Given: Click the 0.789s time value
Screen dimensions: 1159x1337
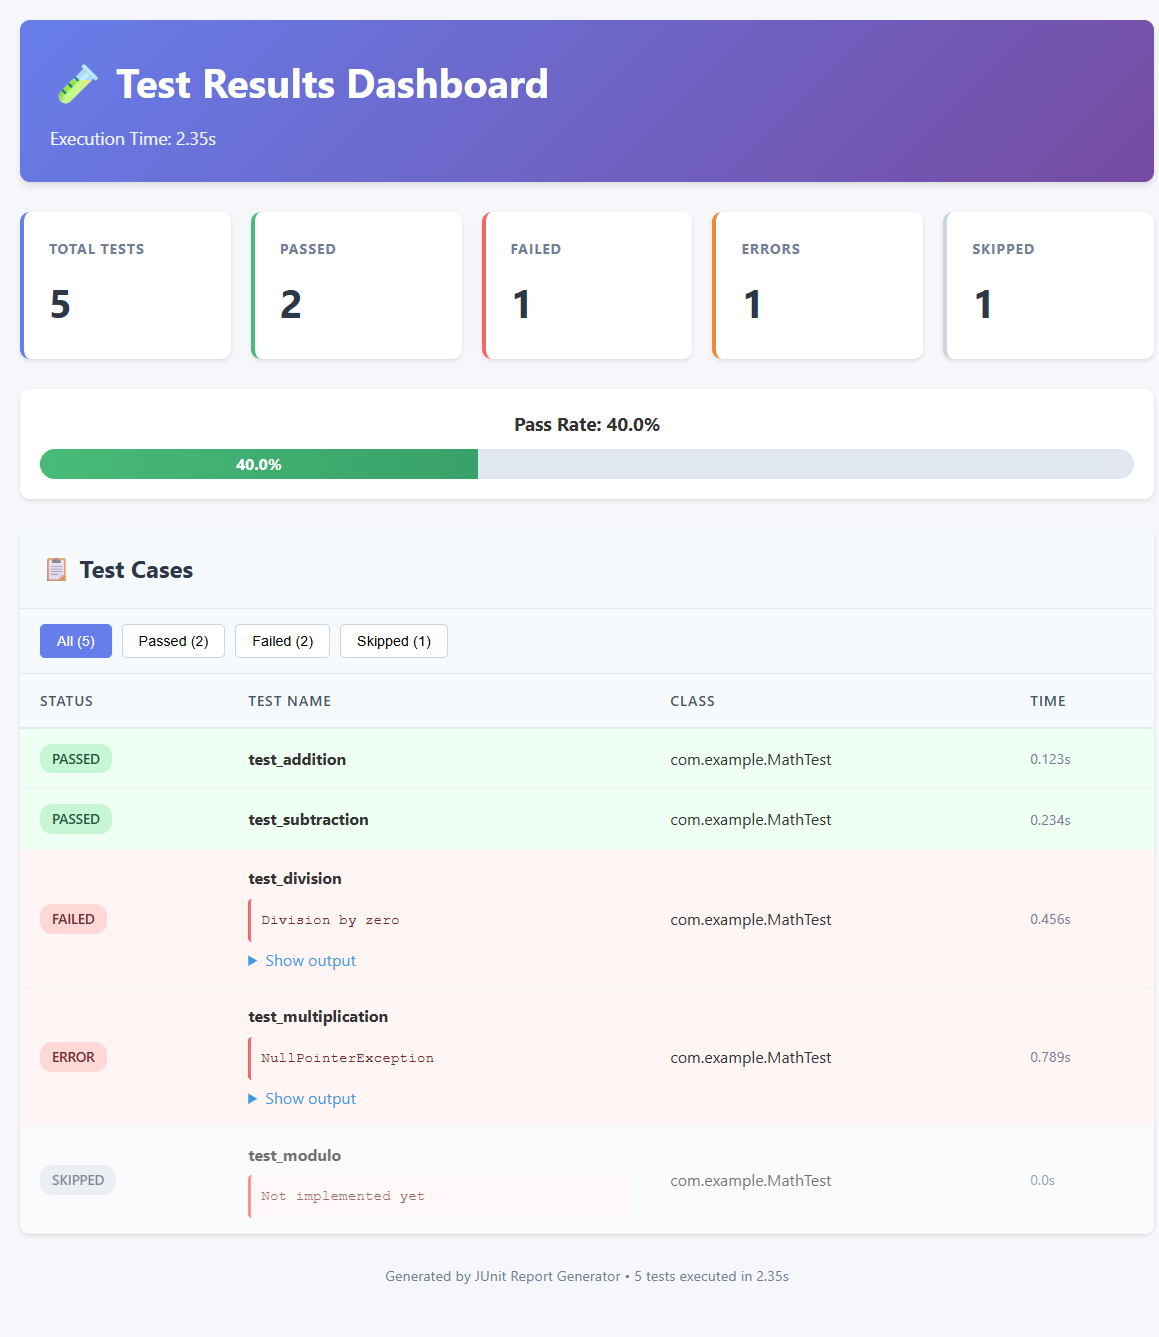Looking at the screenshot, I should pyautogui.click(x=1050, y=1057).
